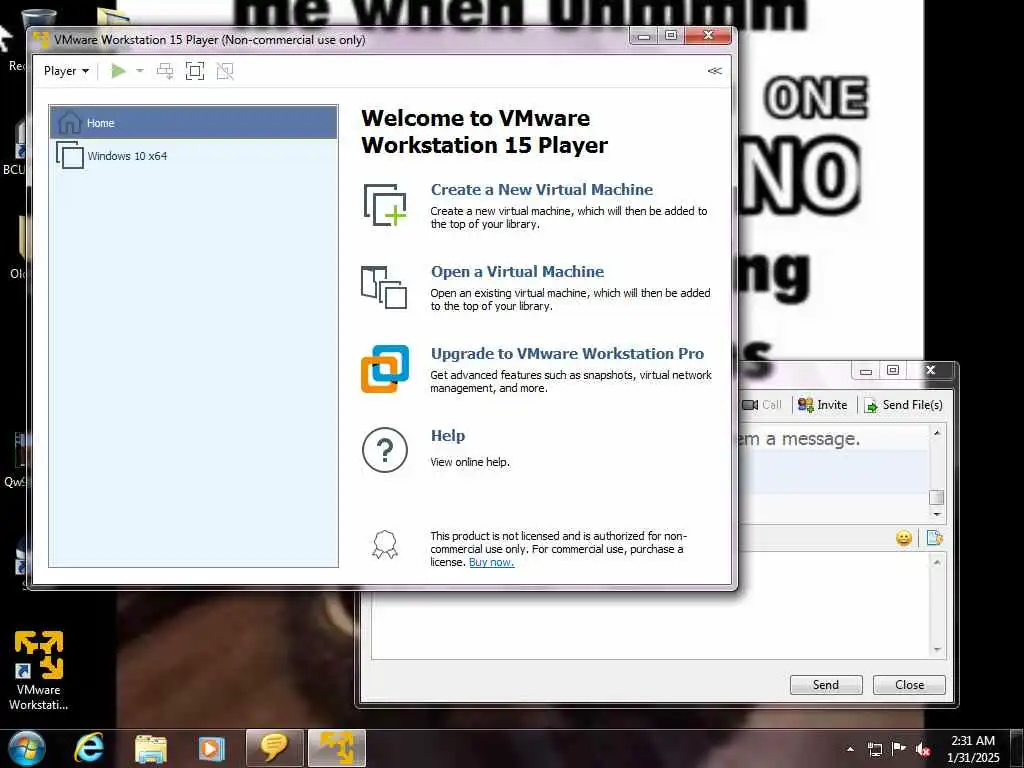Enter full screen mode icon
1024x768 pixels.
(195, 71)
